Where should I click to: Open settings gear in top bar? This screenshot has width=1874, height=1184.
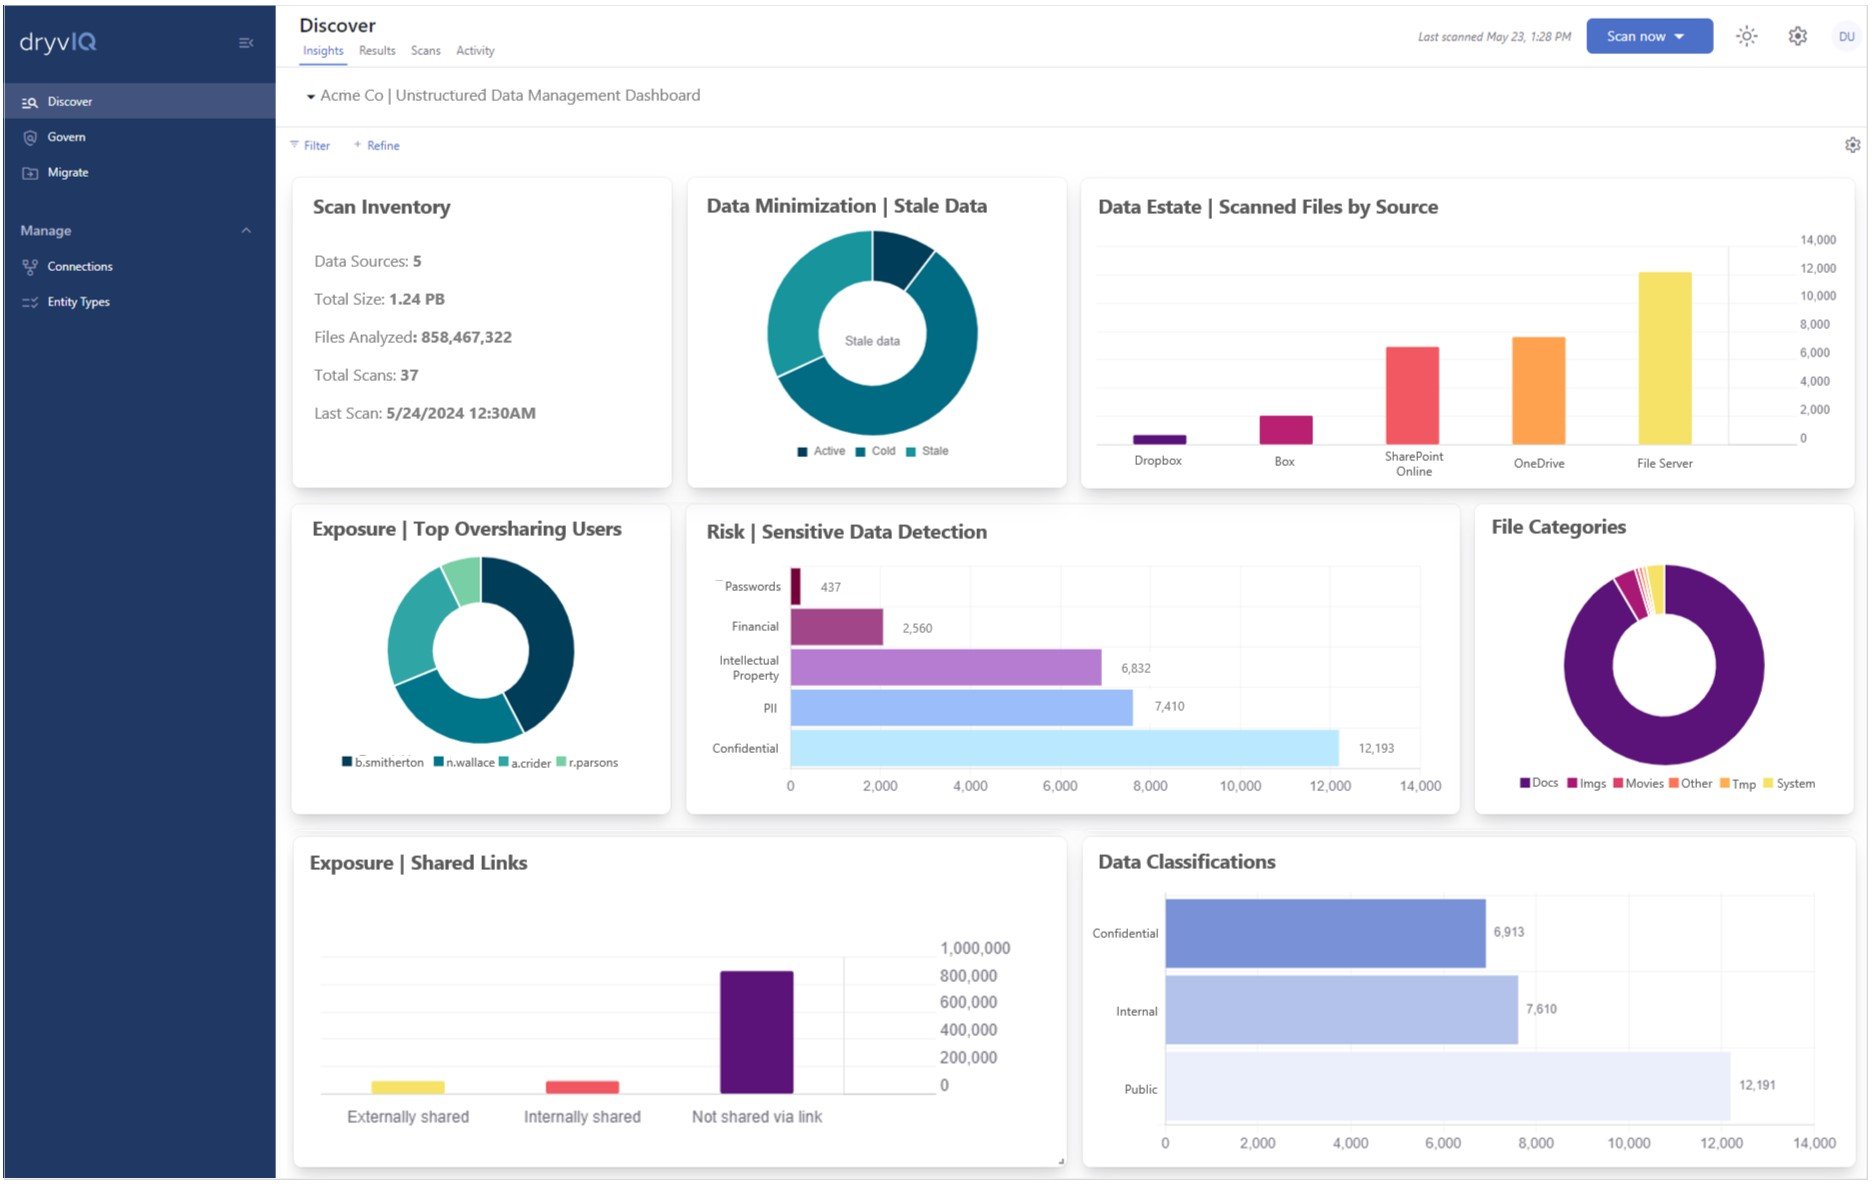coord(1797,36)
